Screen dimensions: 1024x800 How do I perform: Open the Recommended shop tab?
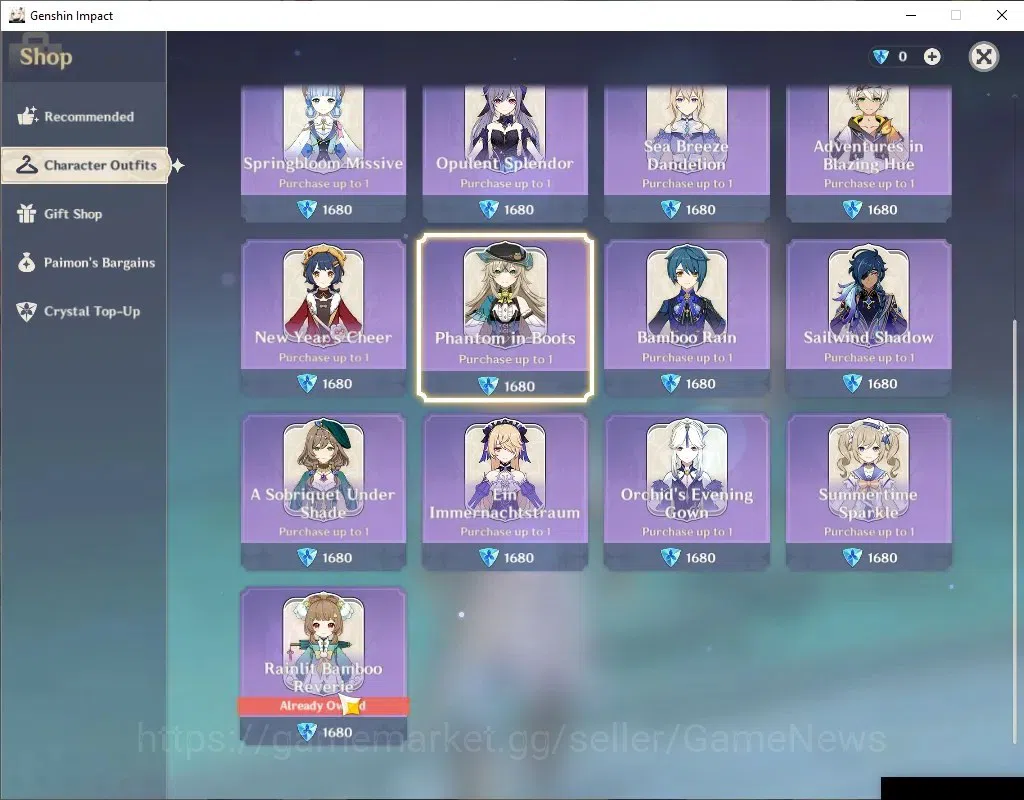point(84,117)
